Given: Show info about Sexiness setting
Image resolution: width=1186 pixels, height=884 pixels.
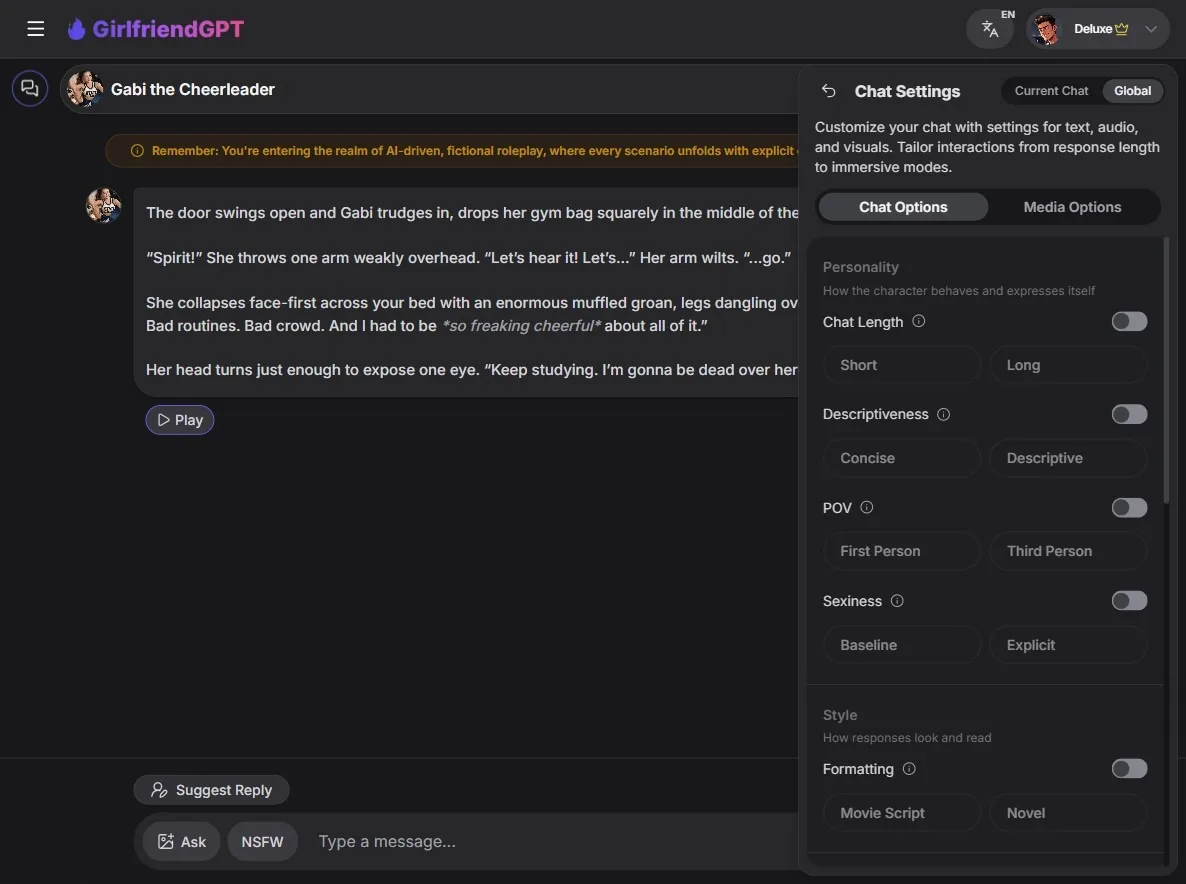Looking at the screenshot, I should tap(897, 601).
